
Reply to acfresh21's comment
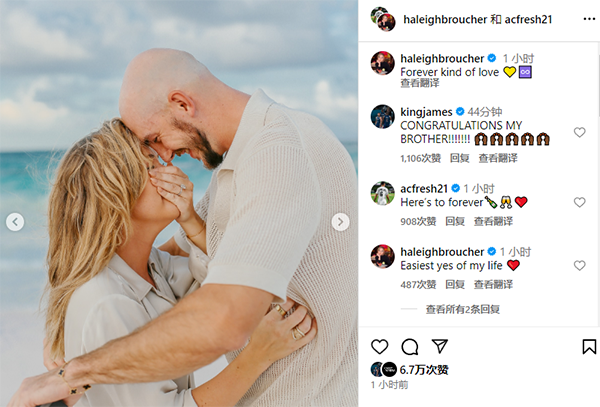(455, 221)
